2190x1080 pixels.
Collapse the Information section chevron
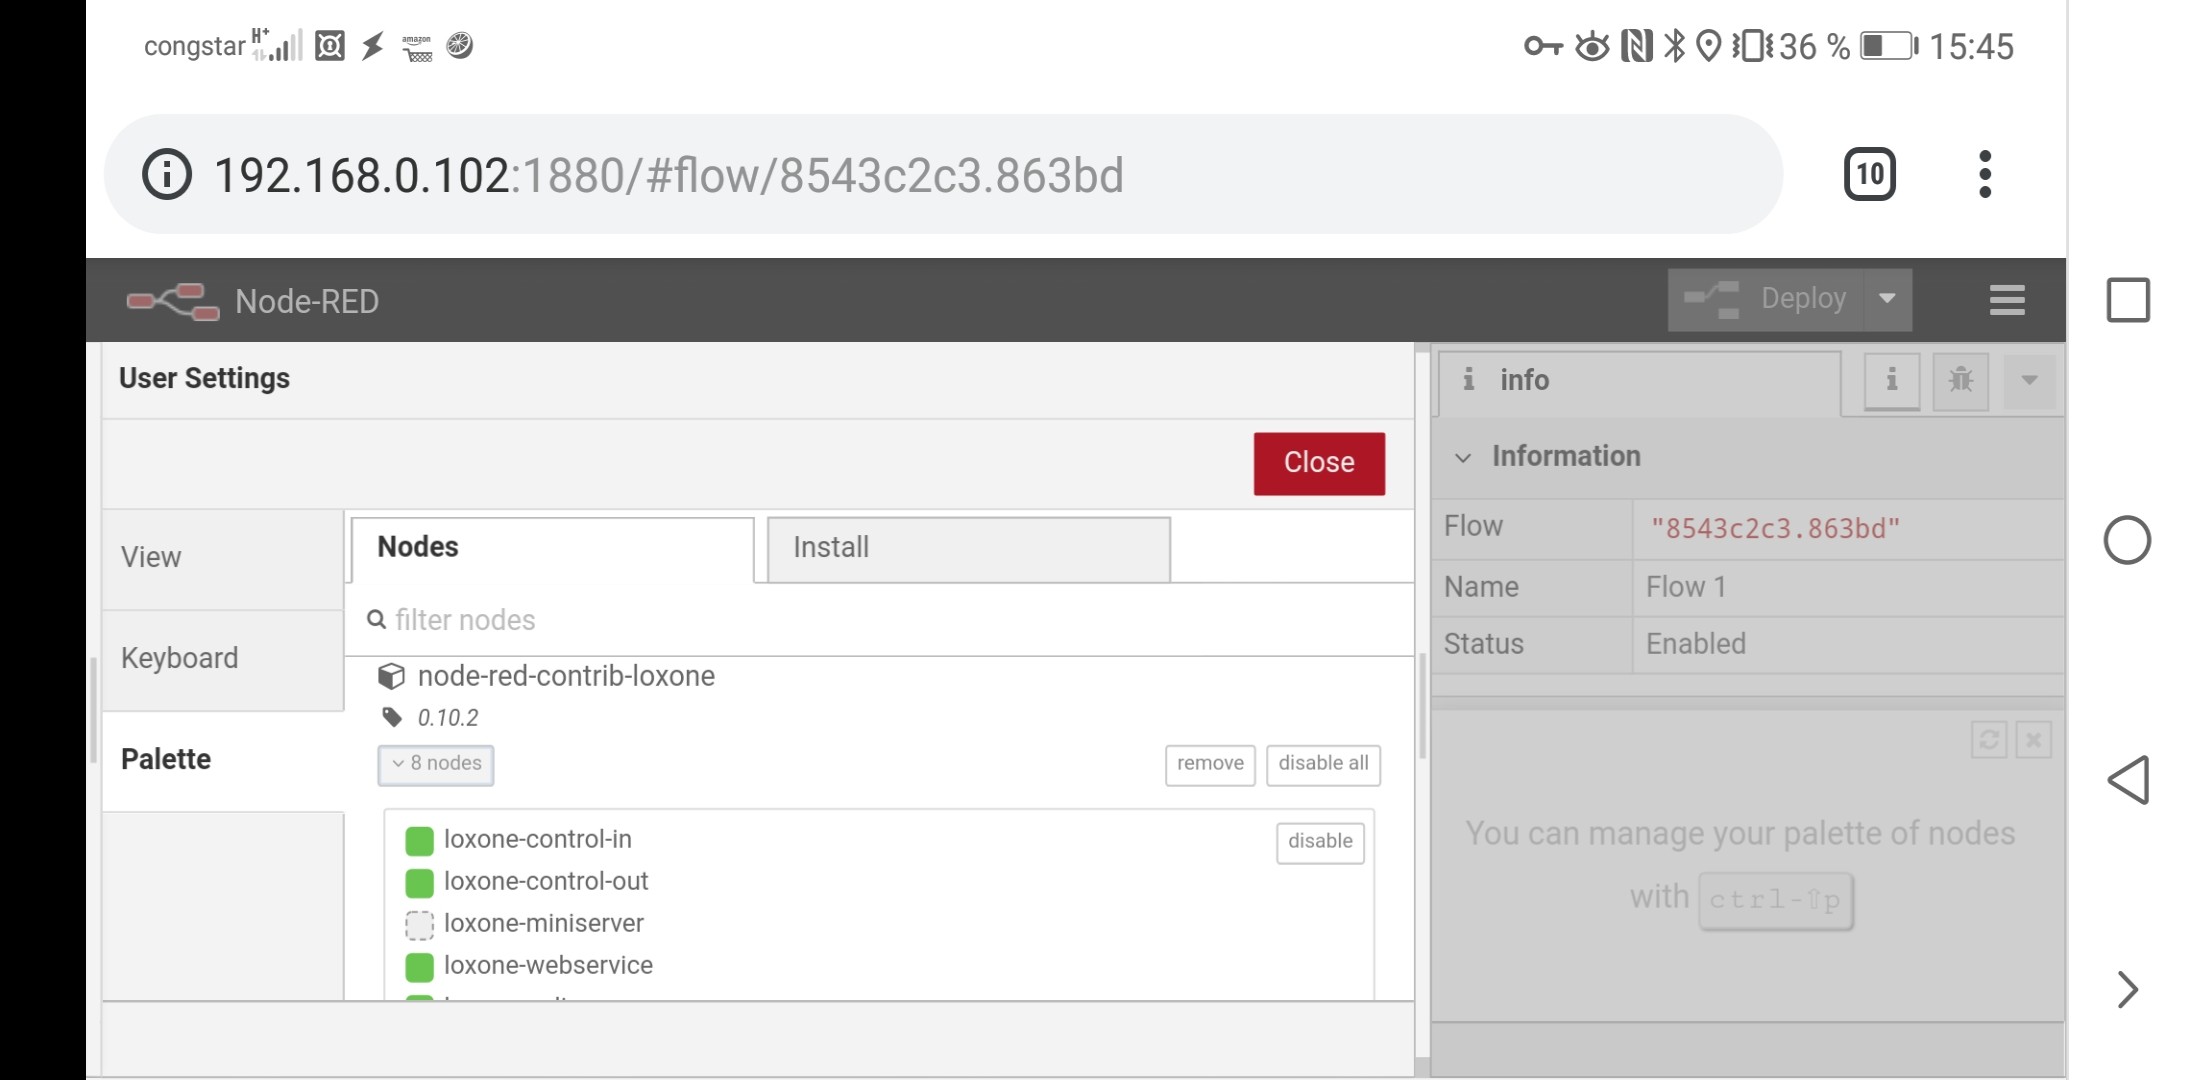tap(1463, 457)
